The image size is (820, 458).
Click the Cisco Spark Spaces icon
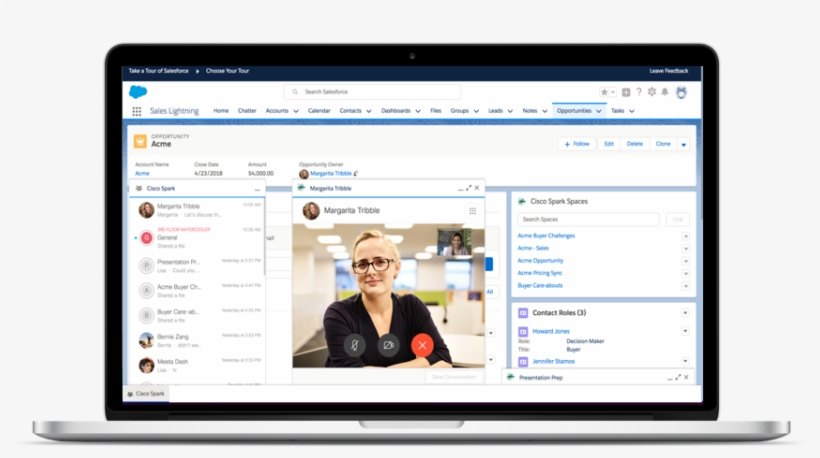click(x=521, y=201)
